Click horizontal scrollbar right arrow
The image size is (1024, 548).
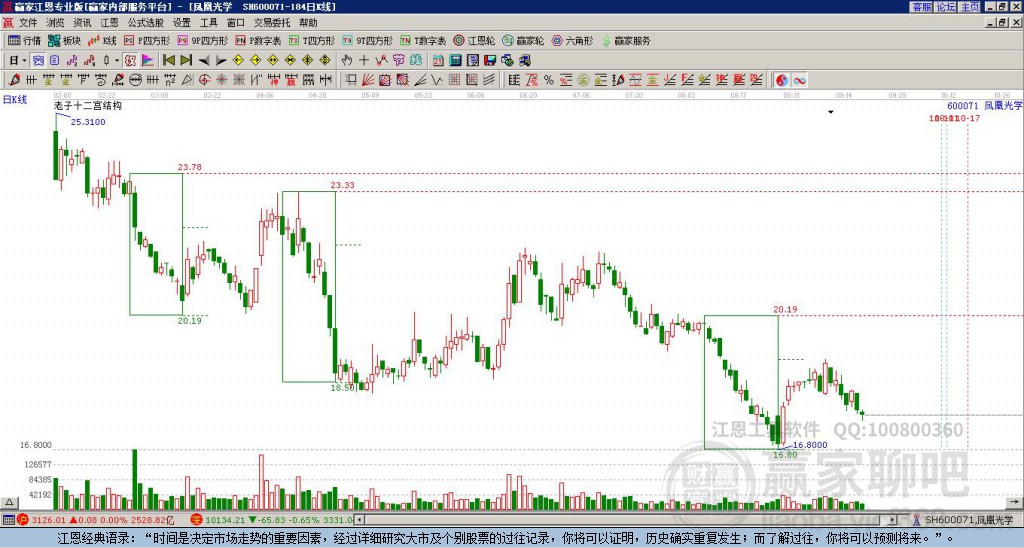coord(893,520)
